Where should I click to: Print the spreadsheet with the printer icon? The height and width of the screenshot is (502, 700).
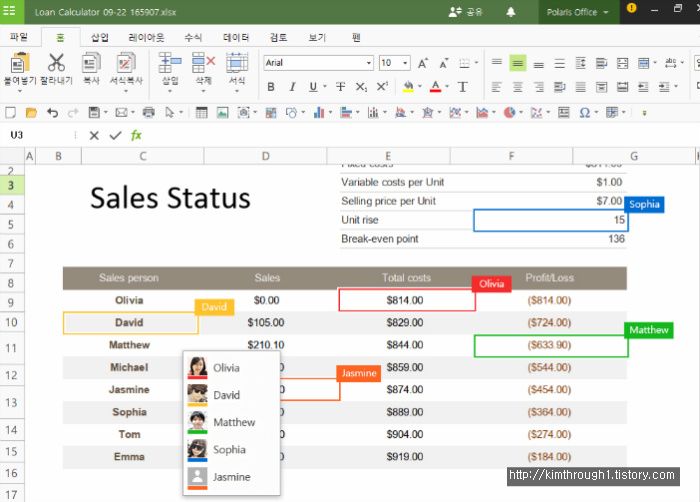(148, 113)
